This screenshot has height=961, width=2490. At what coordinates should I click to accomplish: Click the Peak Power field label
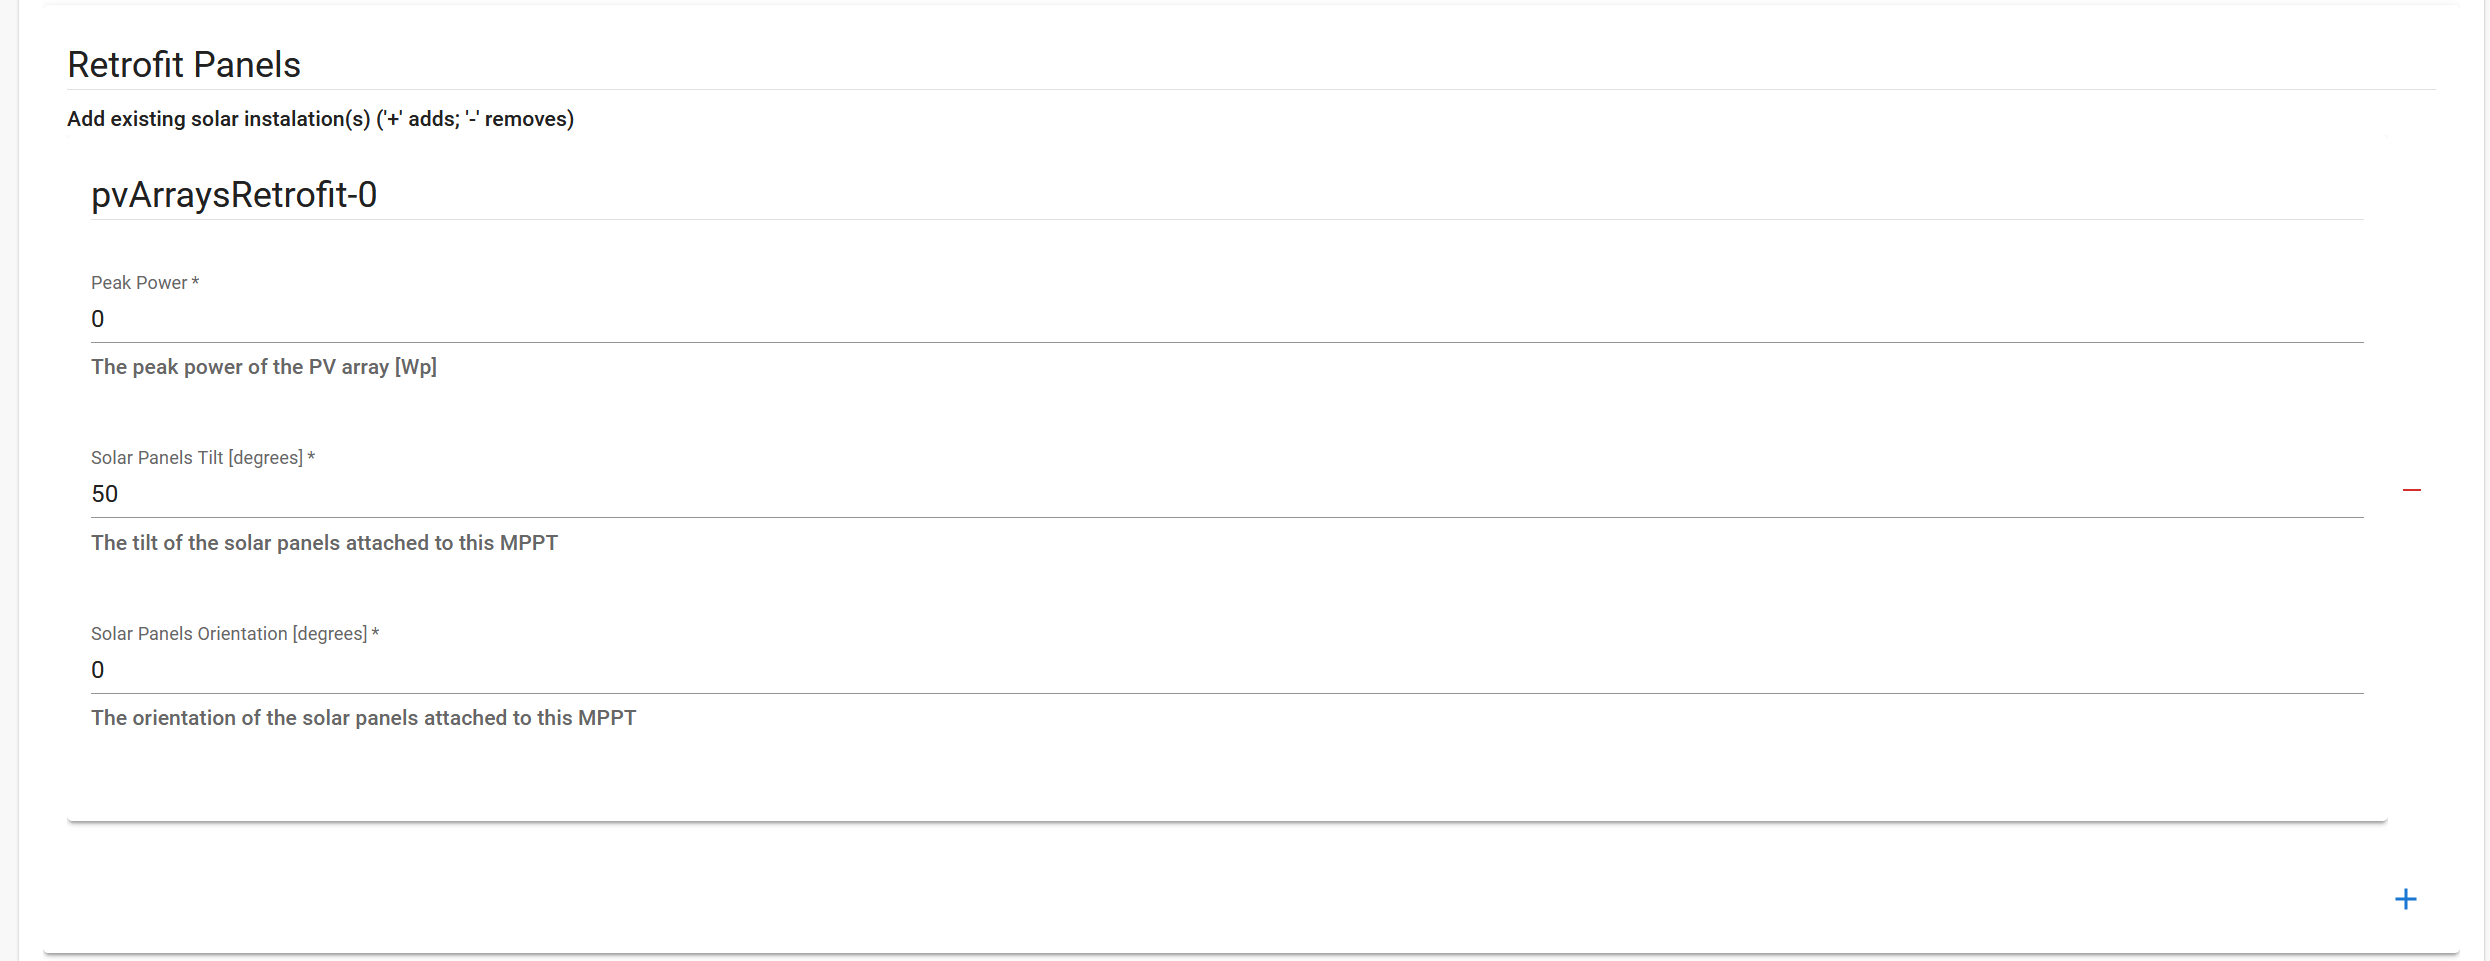tap(139, 283)
